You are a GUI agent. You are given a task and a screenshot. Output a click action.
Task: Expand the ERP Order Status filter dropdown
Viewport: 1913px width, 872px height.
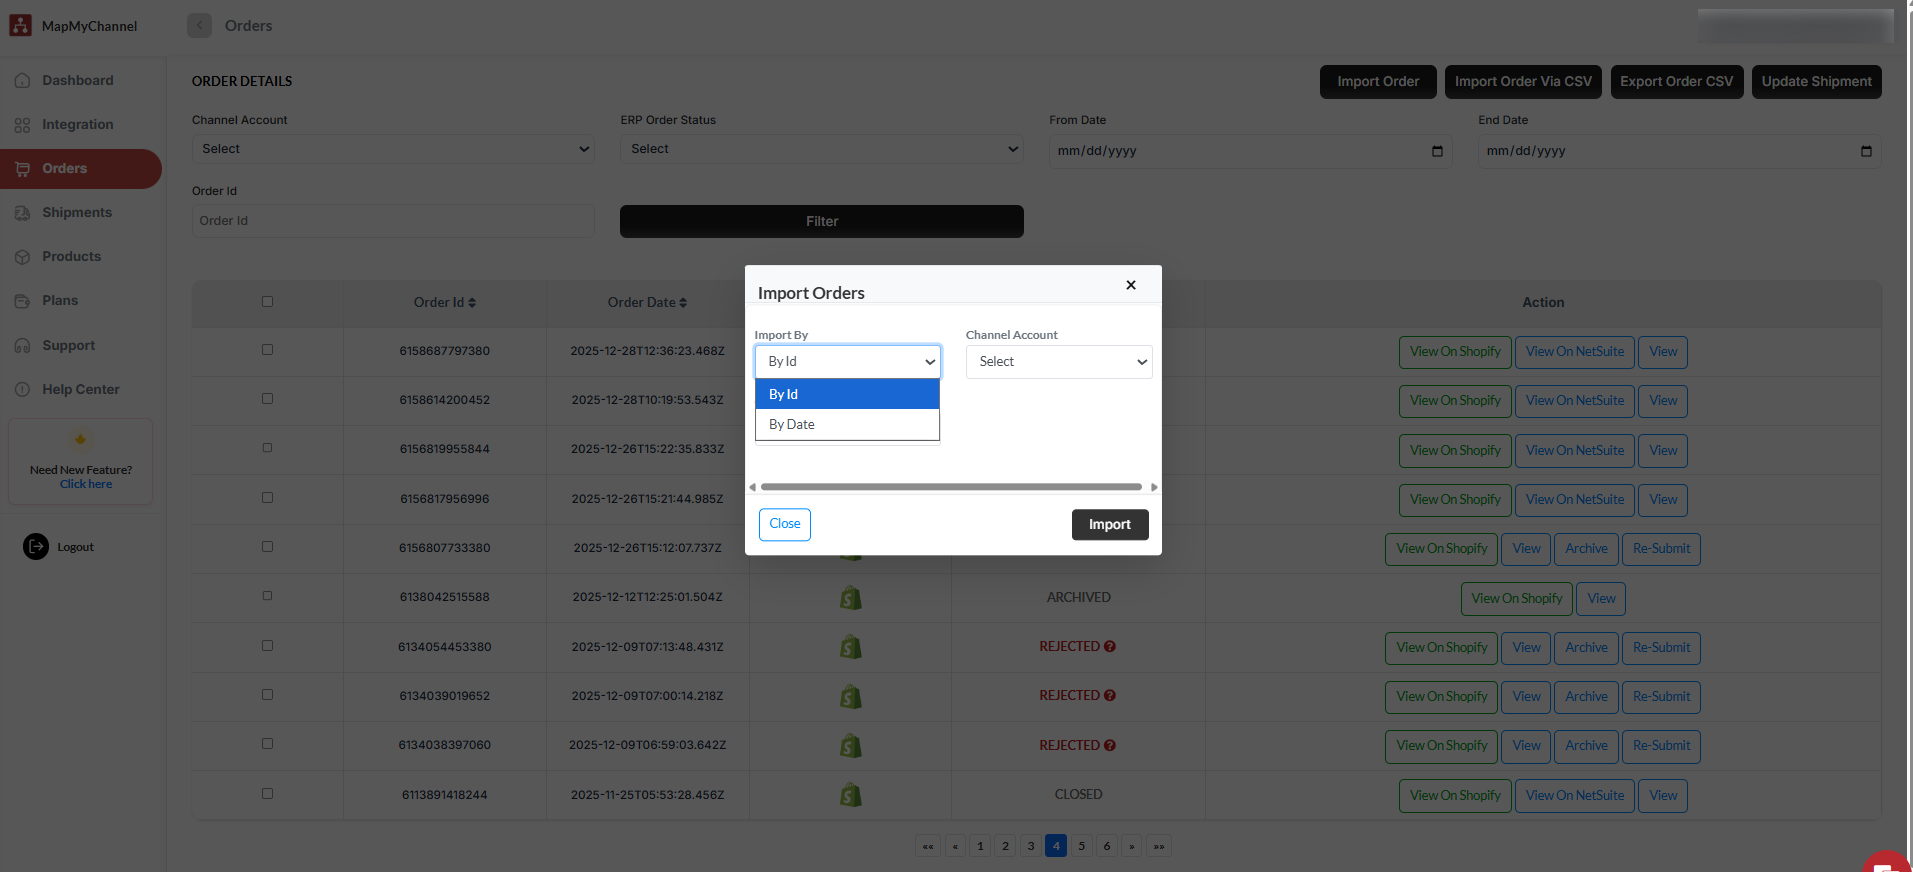pos(821,149)
